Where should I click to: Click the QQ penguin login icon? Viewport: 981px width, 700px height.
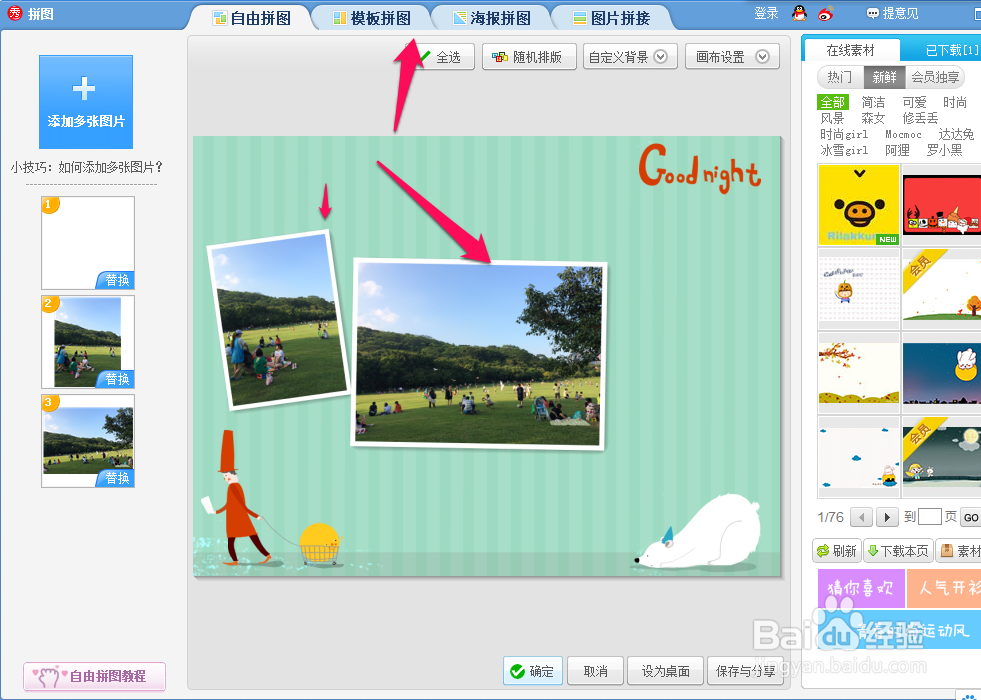click(x=799, y=13)
